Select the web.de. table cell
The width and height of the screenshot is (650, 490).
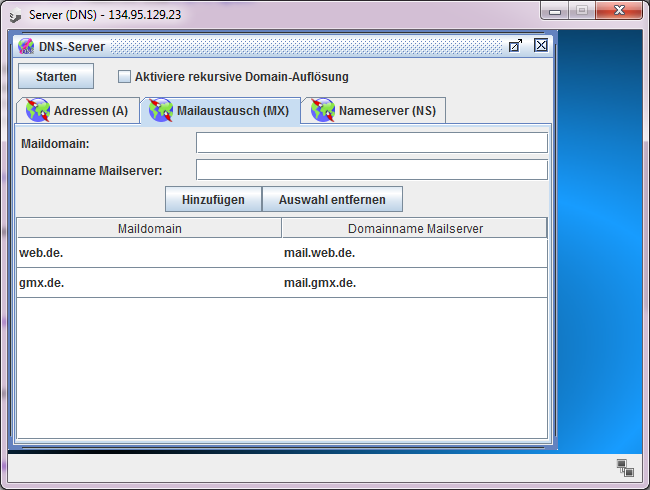click(x=149, y=253)
